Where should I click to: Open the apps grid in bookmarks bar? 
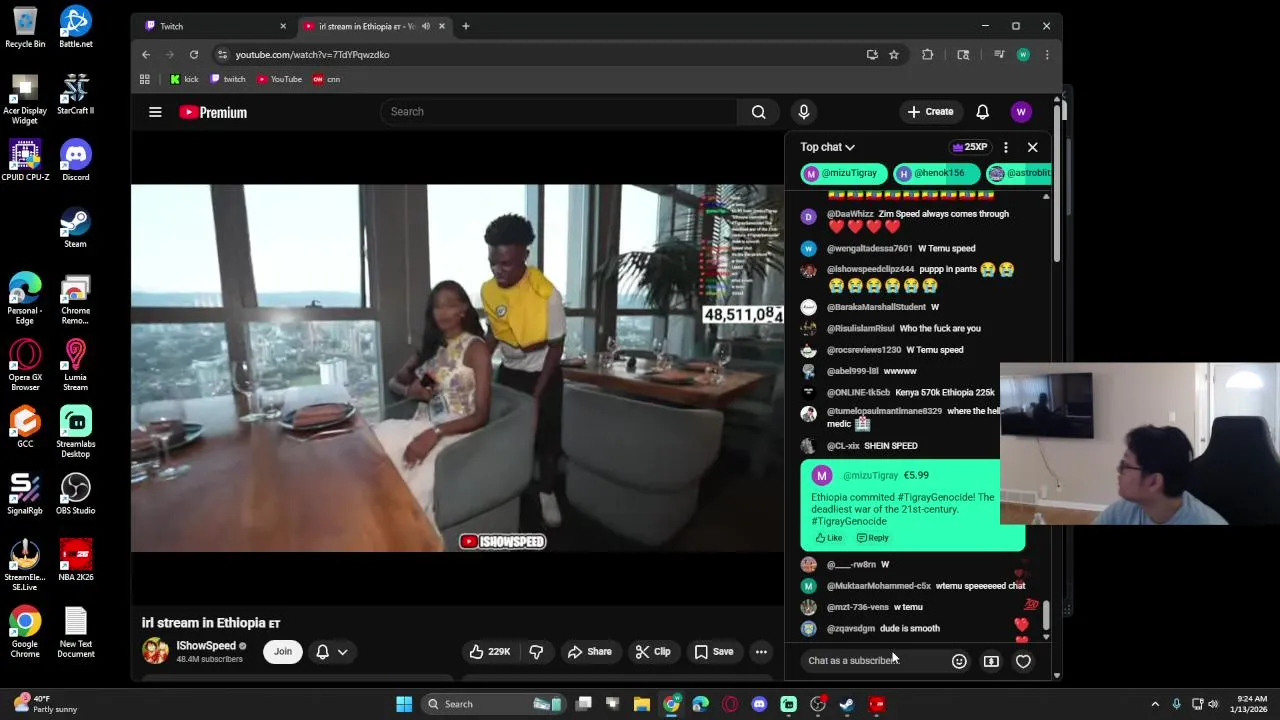coord(145,79)
